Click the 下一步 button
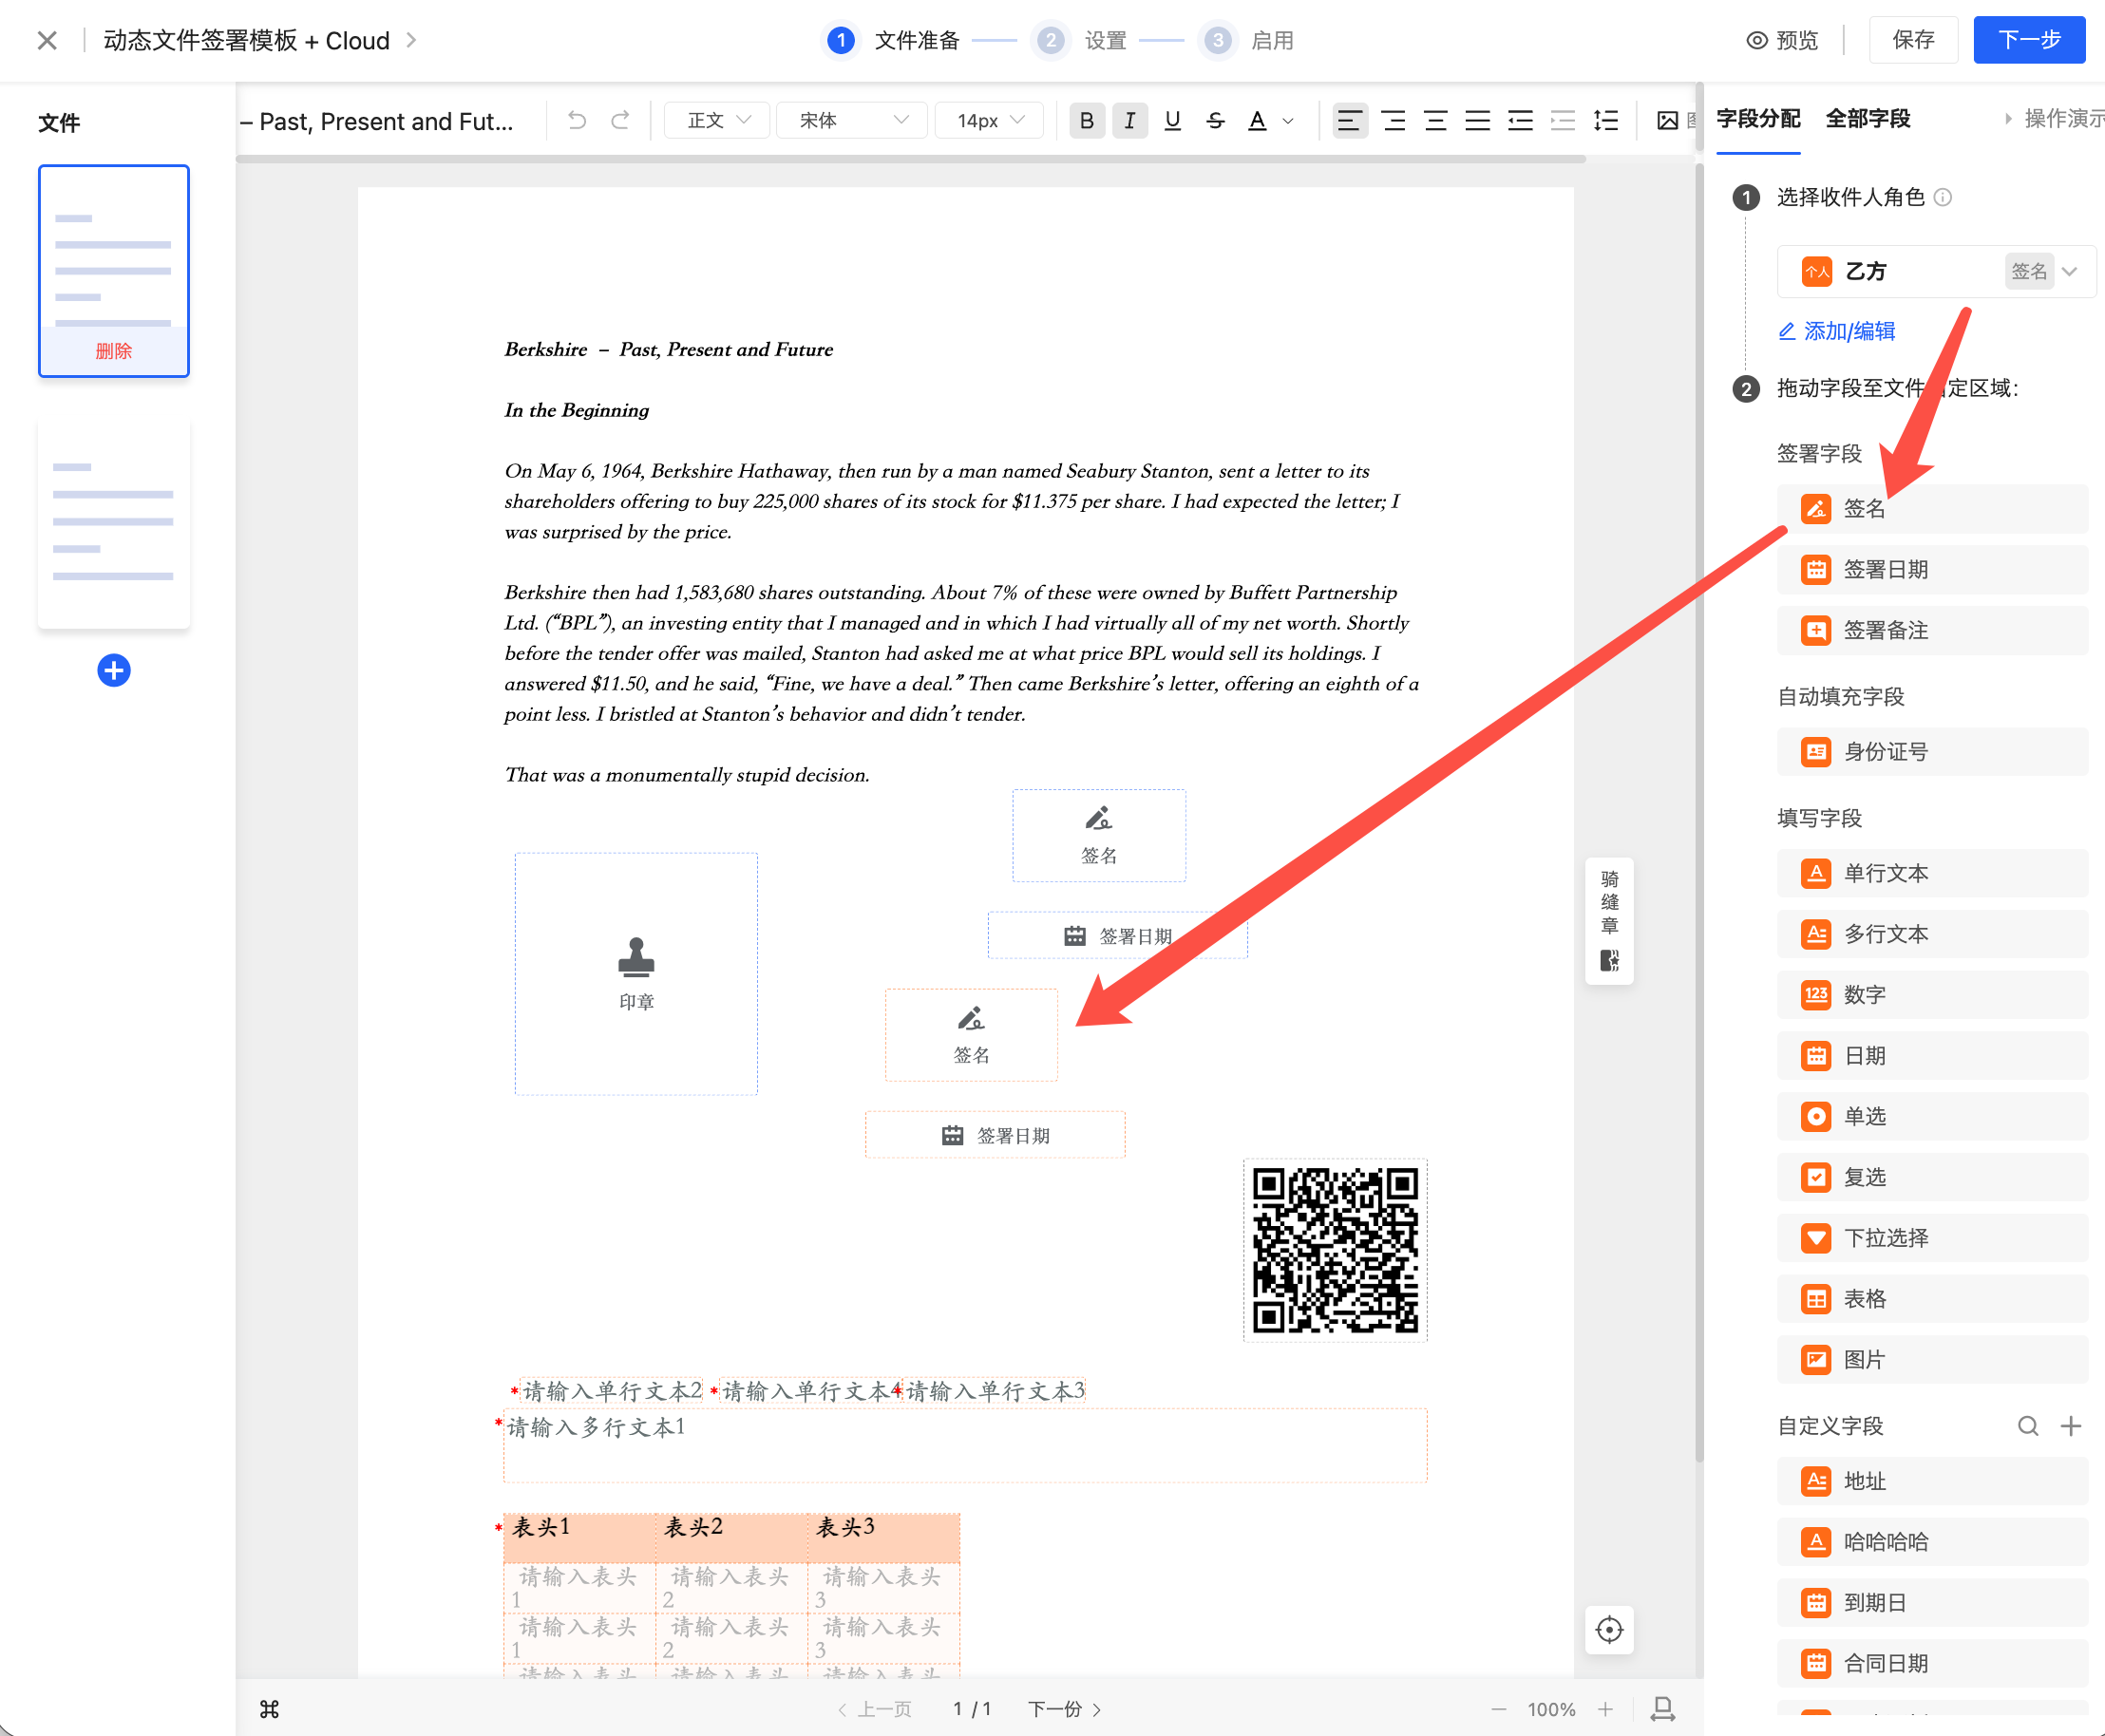The width and height of the screenshot is (2105, 1736). pyautogui.click(x=2028, y=40)
